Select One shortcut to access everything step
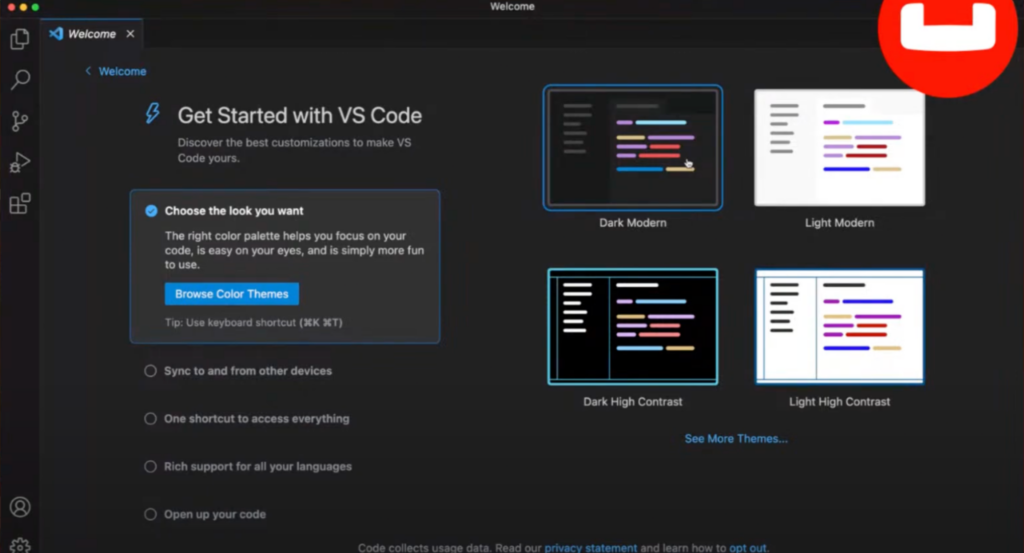1024x553 pixels. click(x=247, y=419)
